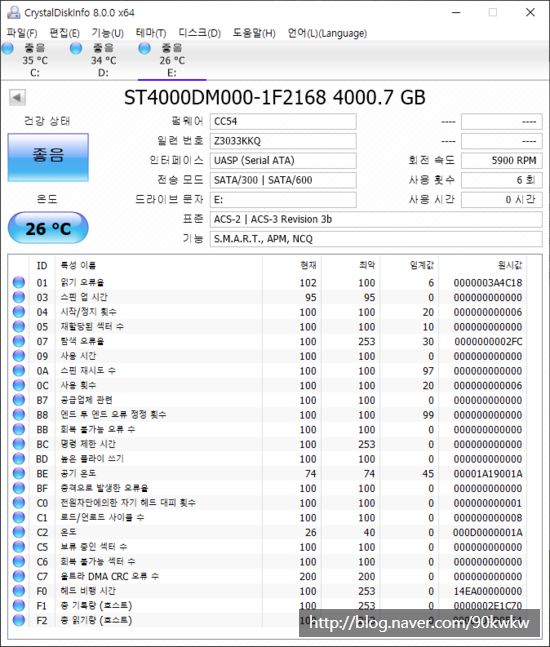Click the interface field UASP (Serial ATA)

click(283, 161)
